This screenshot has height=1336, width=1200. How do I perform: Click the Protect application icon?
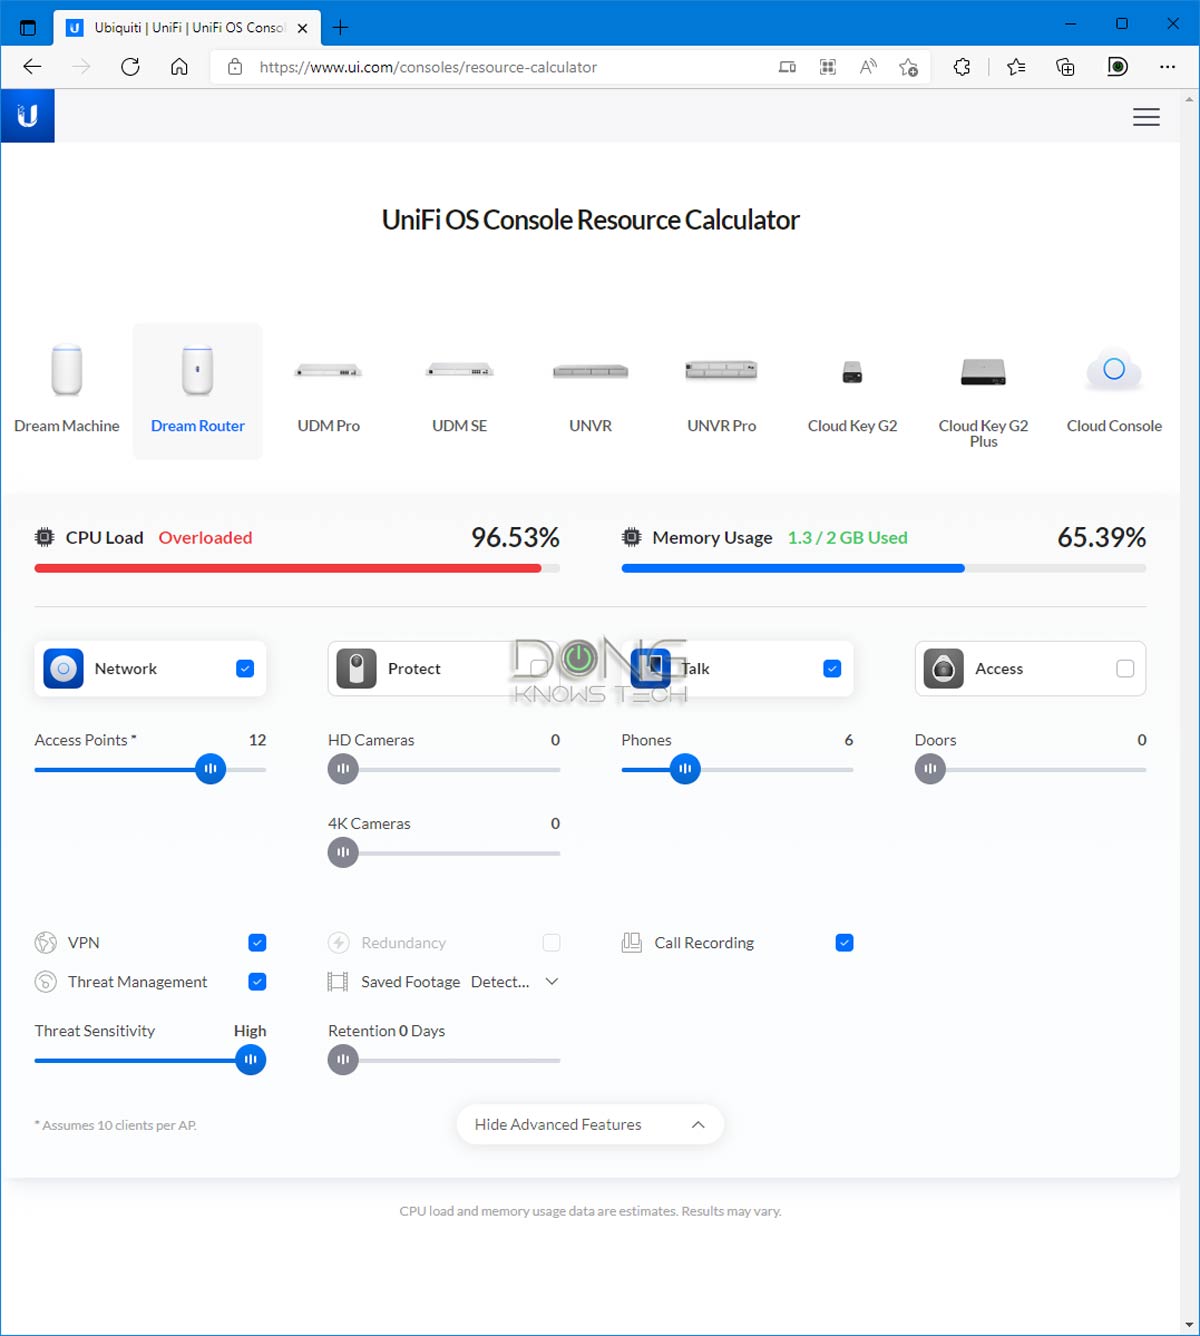356,669
